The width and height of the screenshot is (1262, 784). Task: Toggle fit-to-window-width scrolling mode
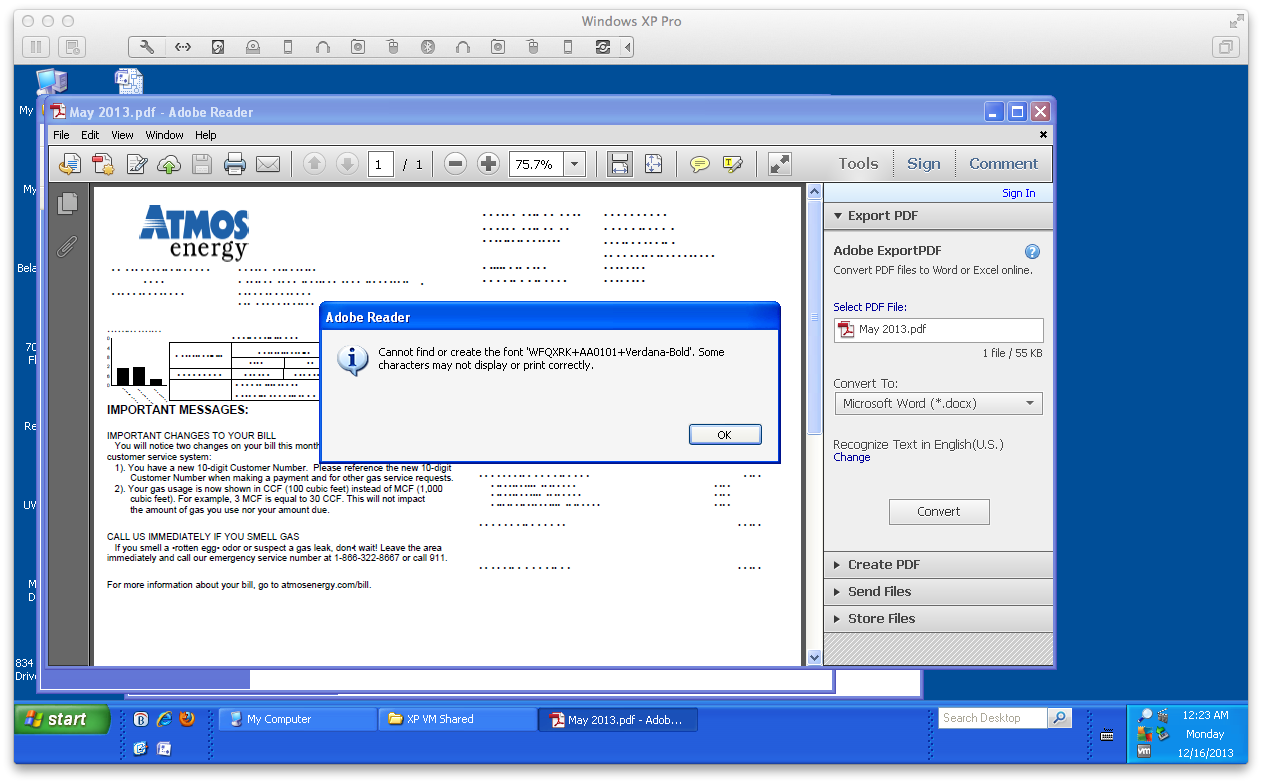tap(620, 164)
